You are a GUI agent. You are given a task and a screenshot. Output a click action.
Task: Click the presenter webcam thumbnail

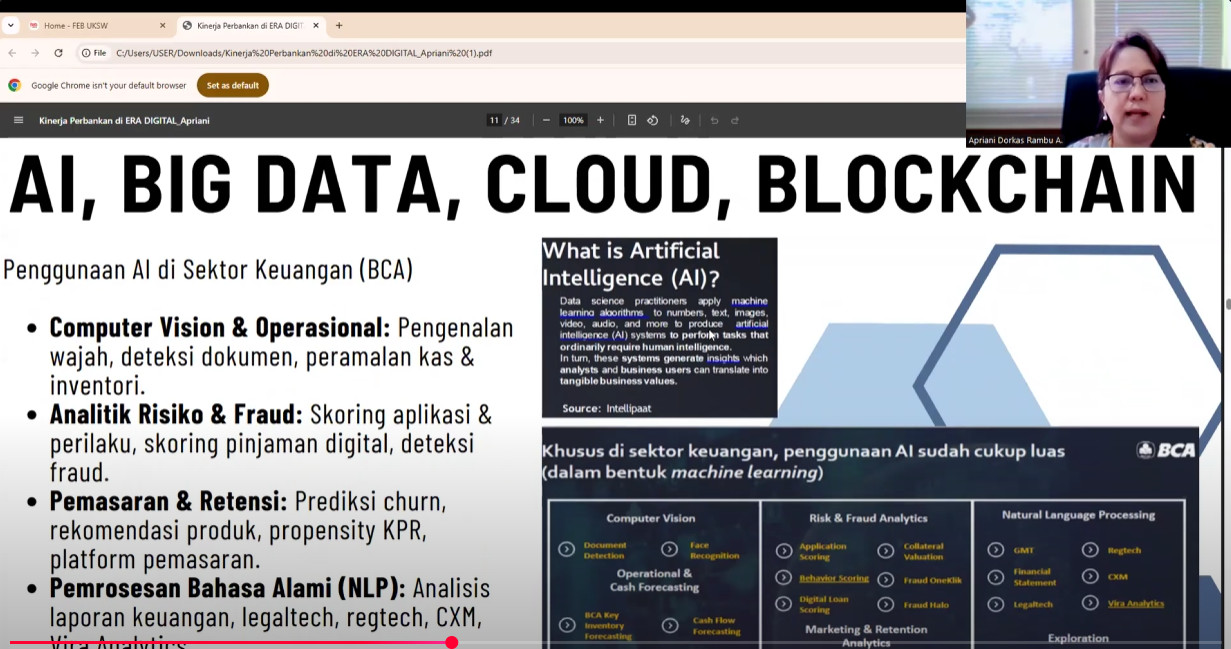click(1097, 73)
